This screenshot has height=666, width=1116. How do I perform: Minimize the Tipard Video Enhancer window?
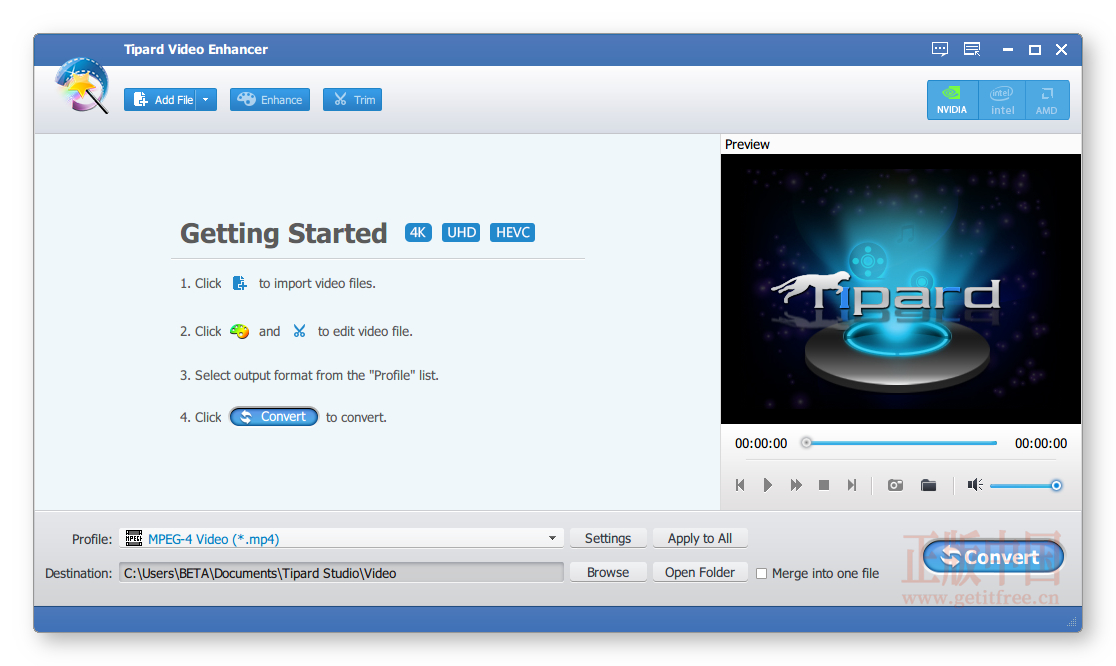[x=1008, y=50]
